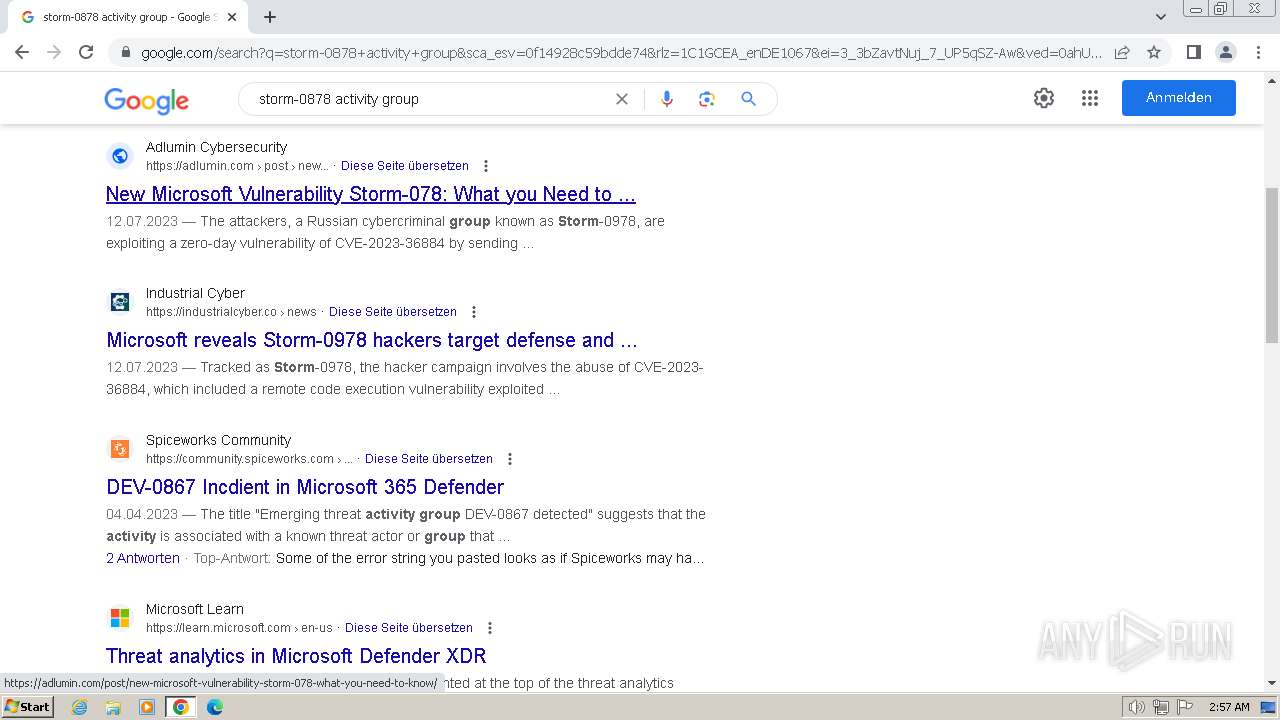The width and height of the screenshot is (1280, 720).
Task: Toggle the browser side panel
Action: 1193,52
